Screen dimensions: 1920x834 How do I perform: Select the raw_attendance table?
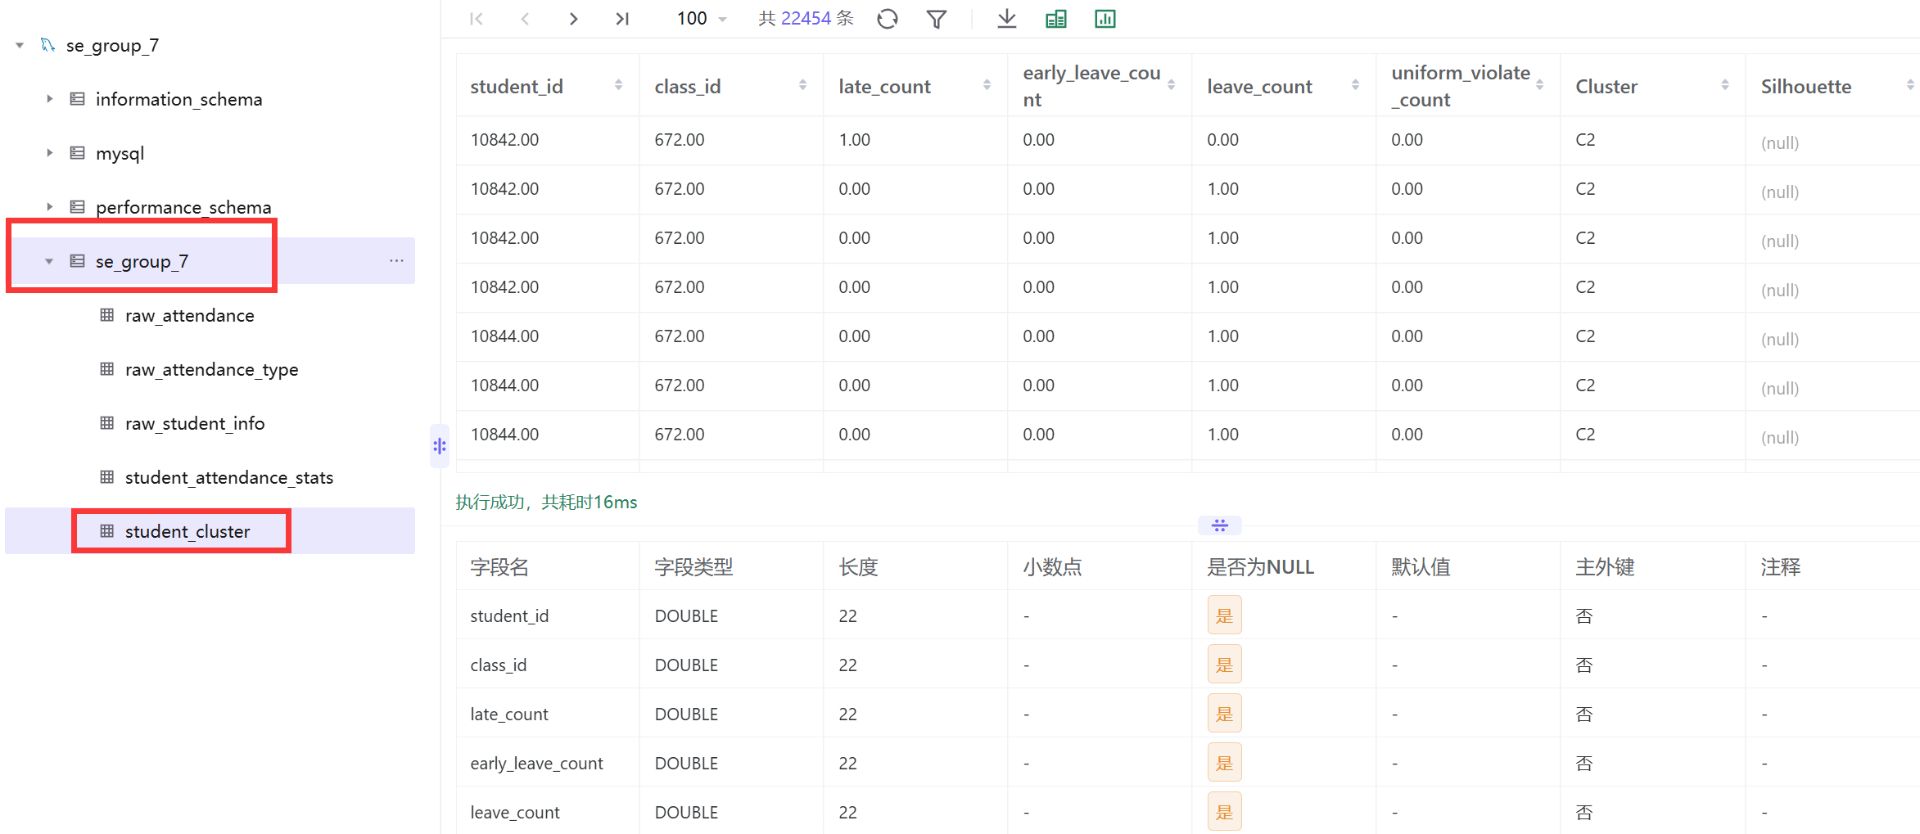189,315
